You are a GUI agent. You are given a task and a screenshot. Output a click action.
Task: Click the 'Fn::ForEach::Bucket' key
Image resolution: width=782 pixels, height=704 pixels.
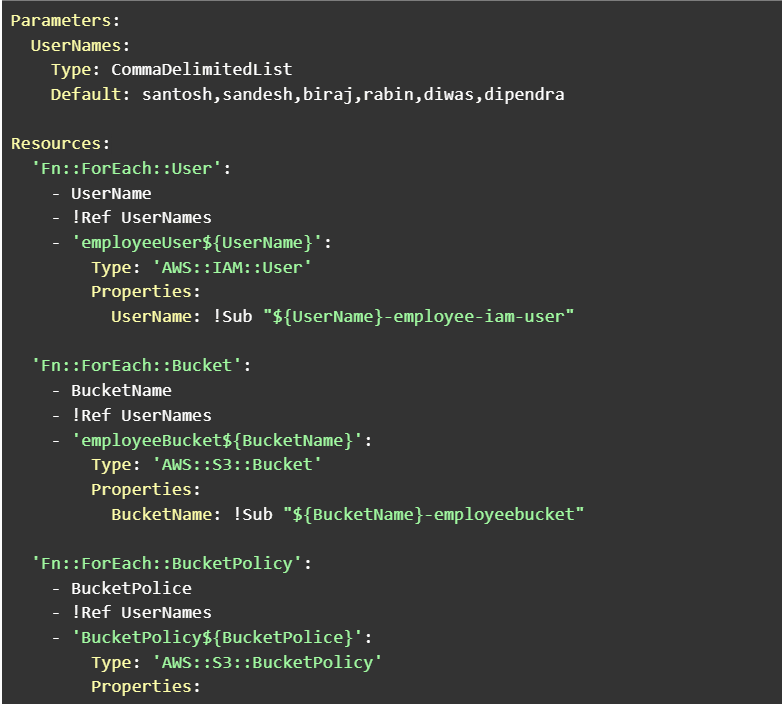pyautogui.click(x=136, y=365)
